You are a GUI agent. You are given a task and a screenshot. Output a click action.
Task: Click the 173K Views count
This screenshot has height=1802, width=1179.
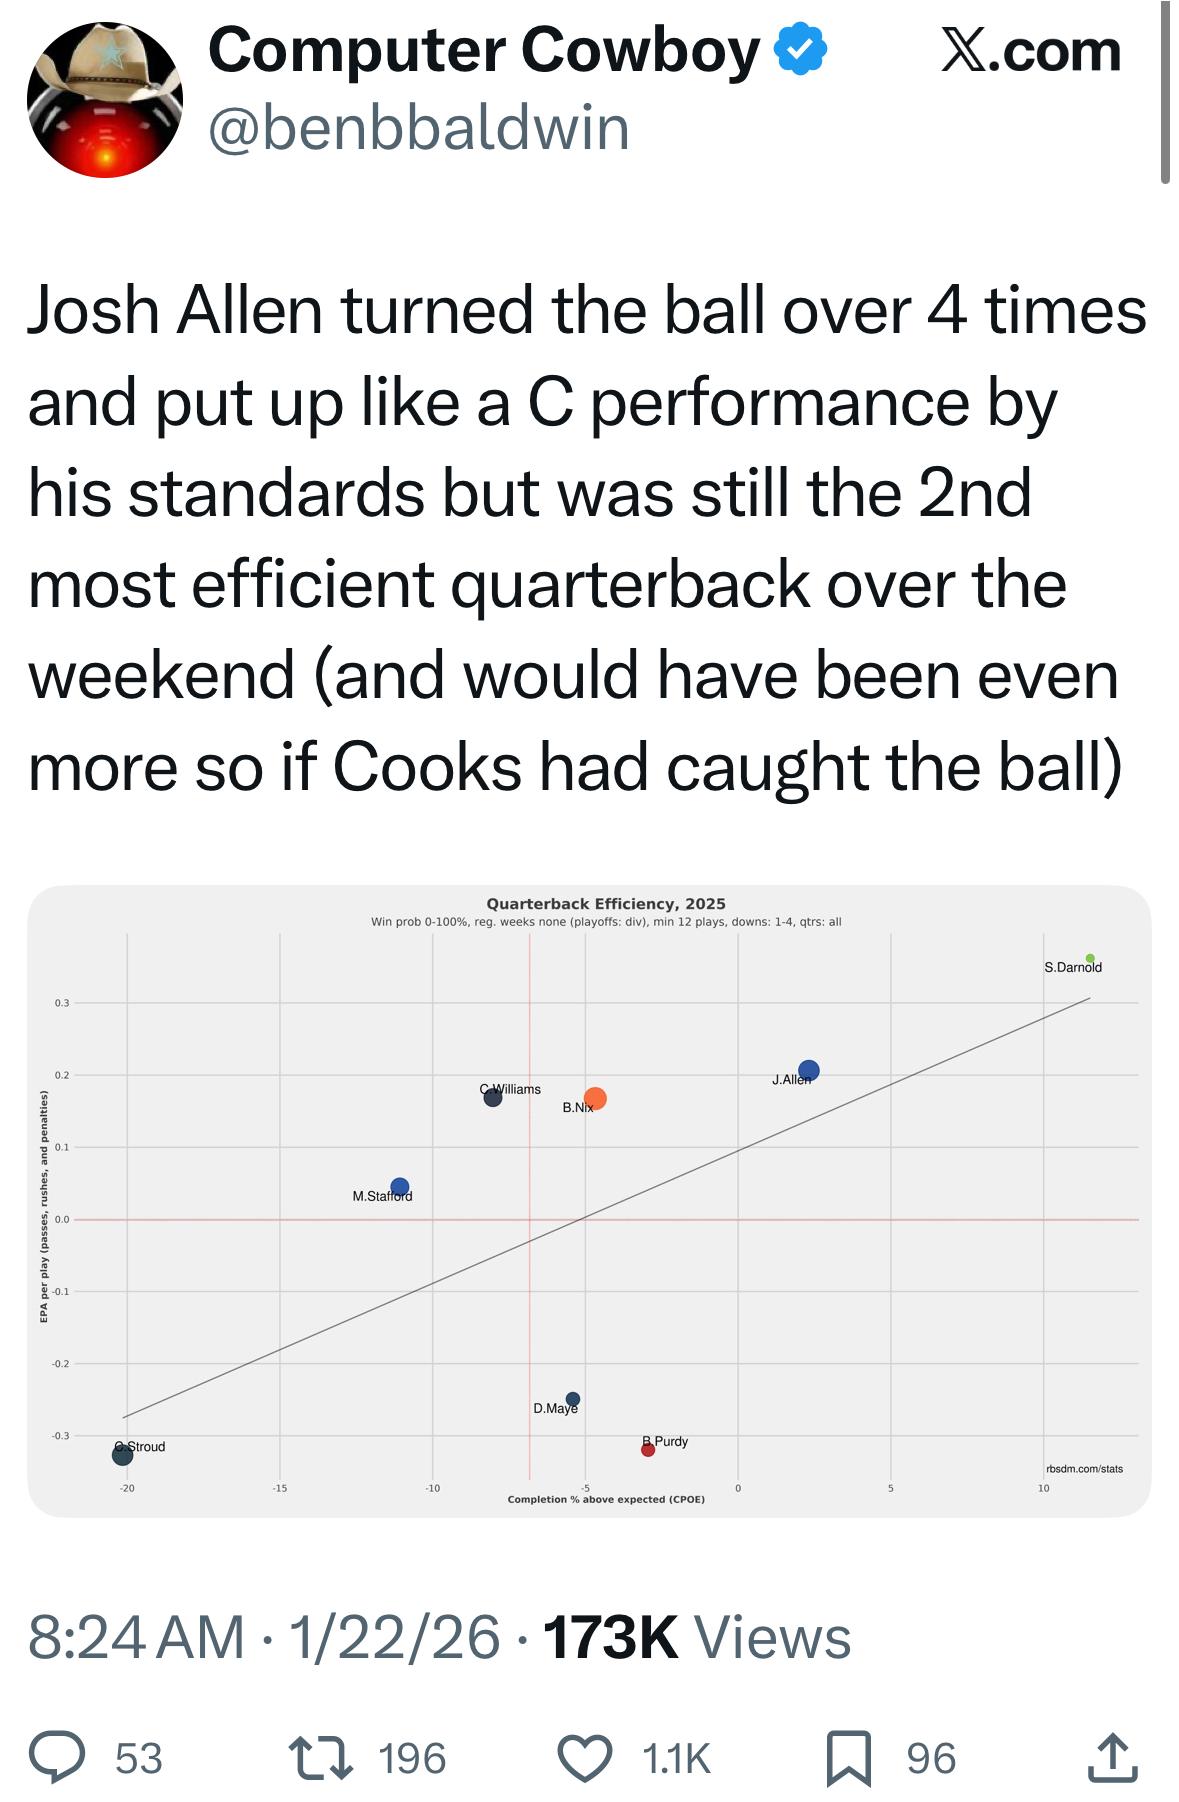(696, 1638)
